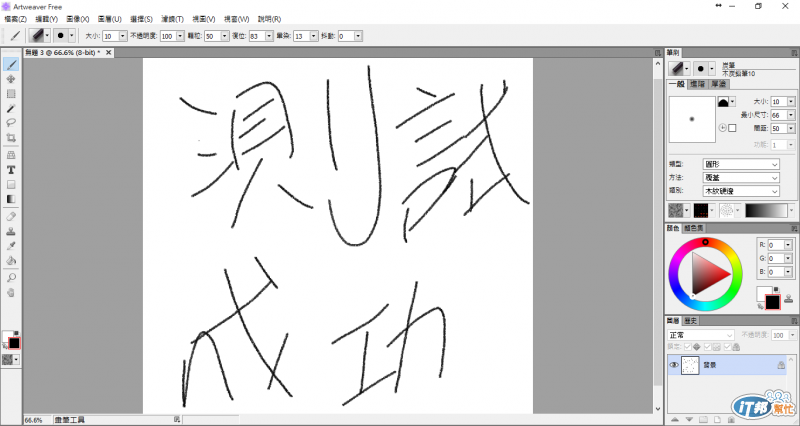
Task: Click the move layer down arrow icon
Action: (x=689, y=419)
